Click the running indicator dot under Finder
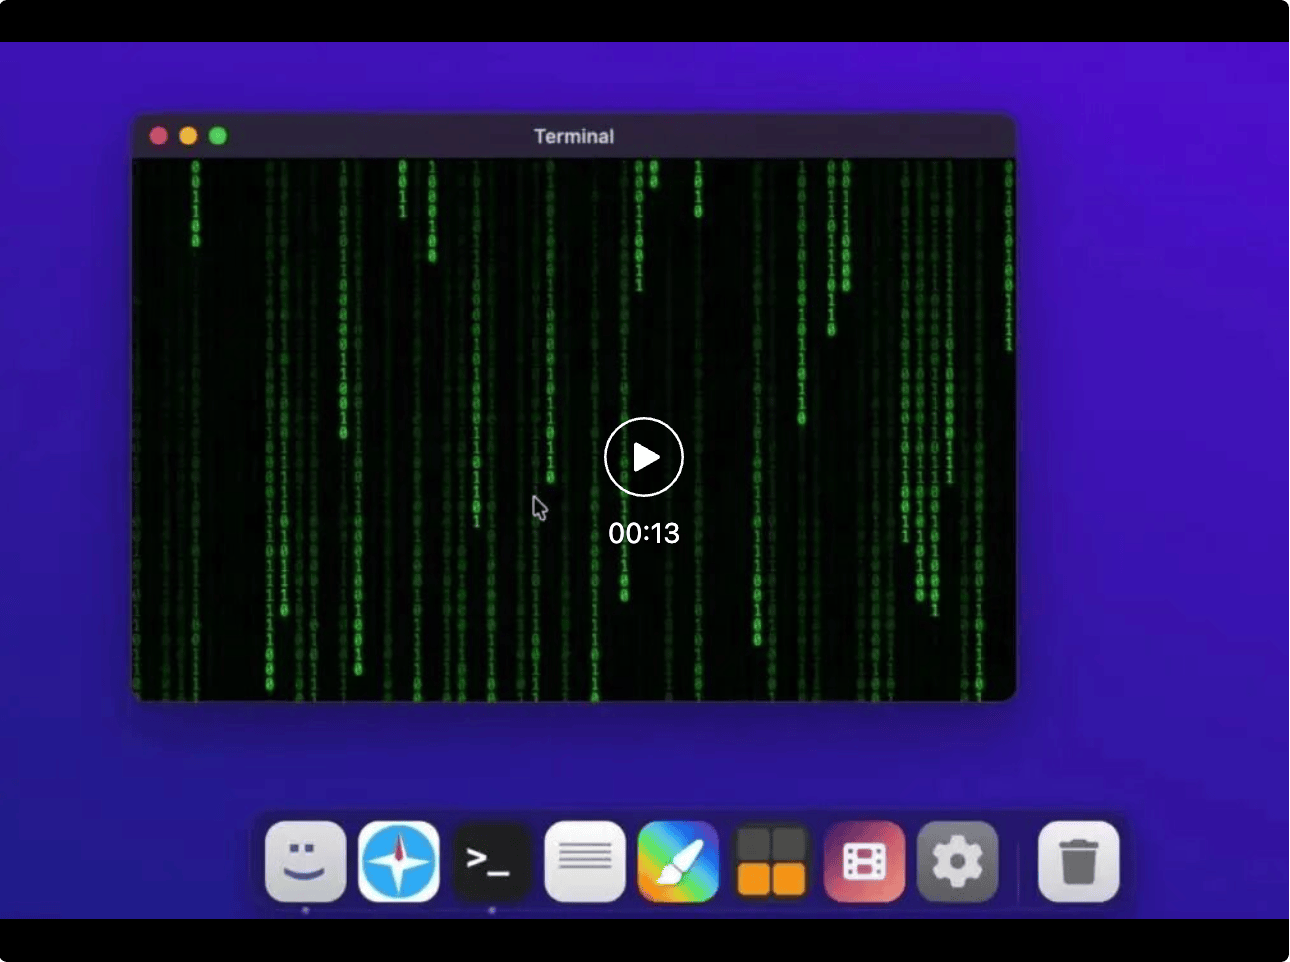 [x=305, y=910]
